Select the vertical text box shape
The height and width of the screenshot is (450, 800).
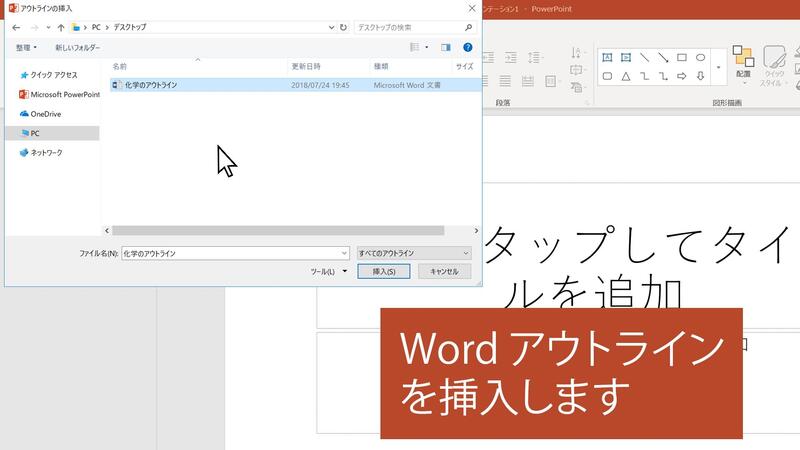(626, 58)
